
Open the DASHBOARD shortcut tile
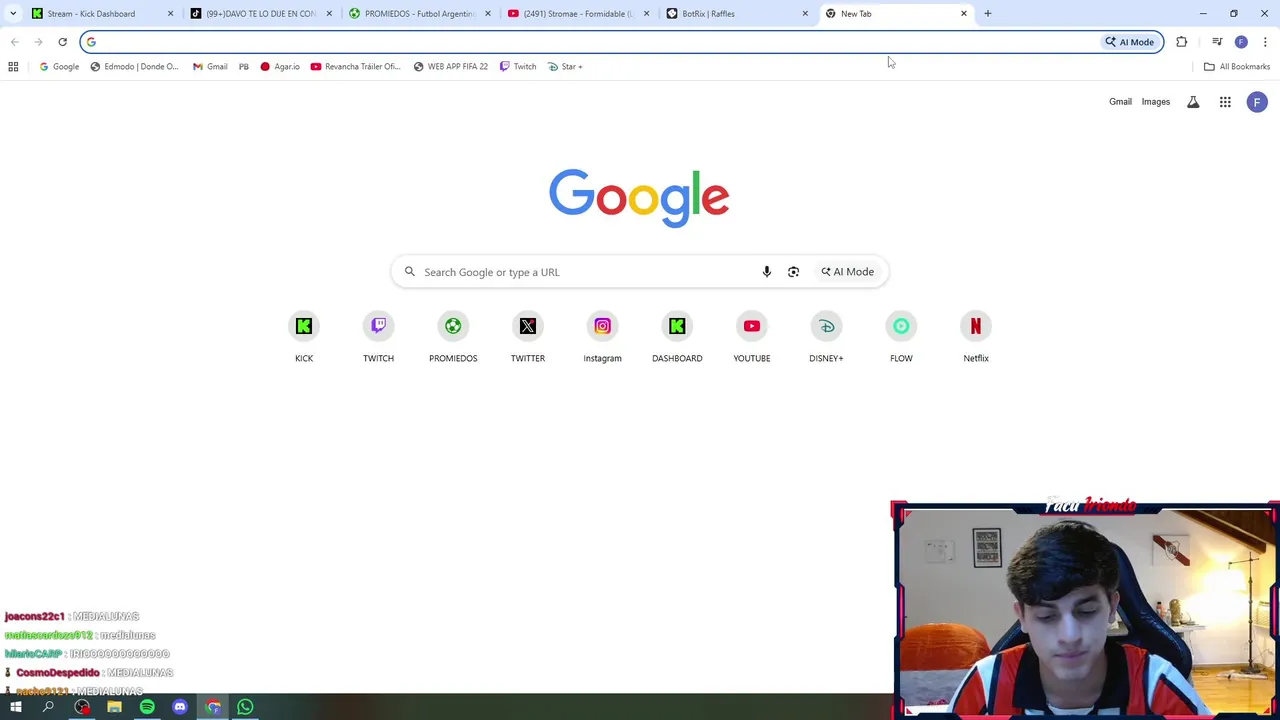point(677,338)
